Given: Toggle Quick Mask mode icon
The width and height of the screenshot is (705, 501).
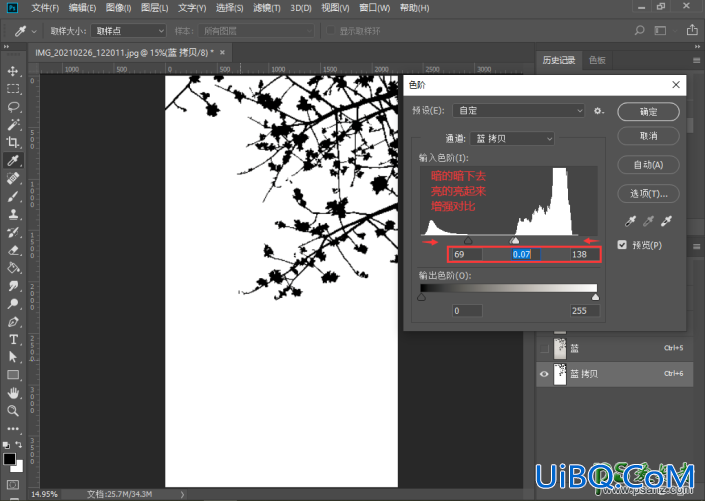Looking at the screenshot, I should click(x=13, y=485).
